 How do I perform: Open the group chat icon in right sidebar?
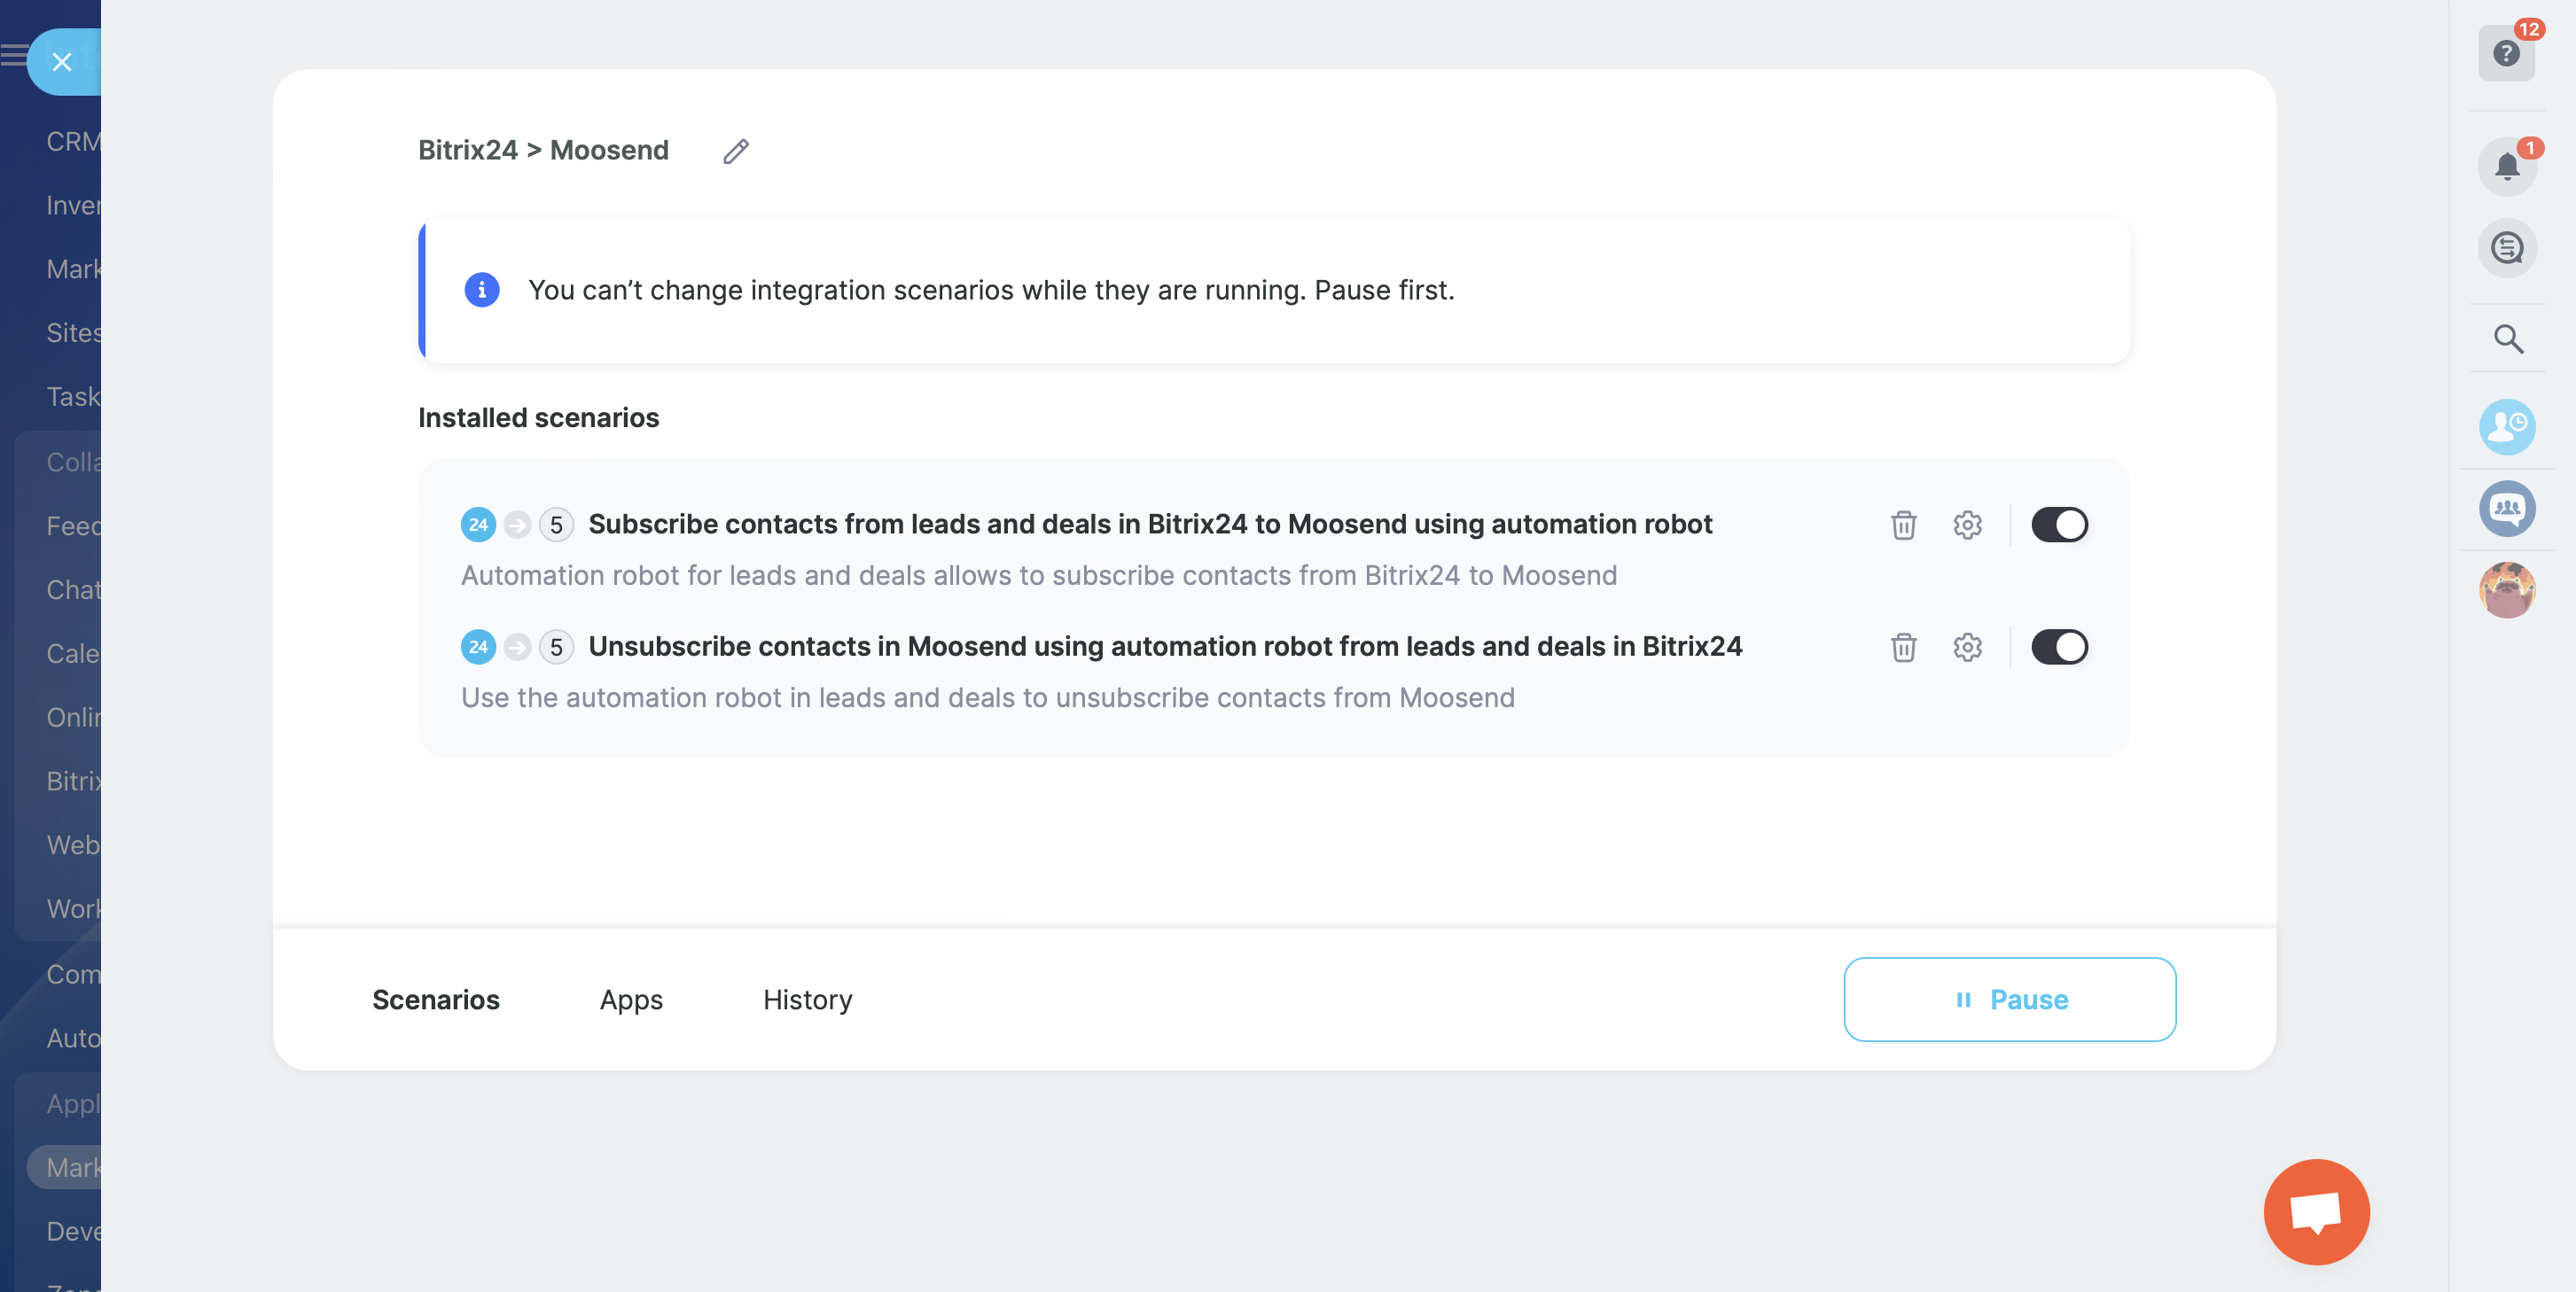pyautogui.click(x=2506, y=508)
